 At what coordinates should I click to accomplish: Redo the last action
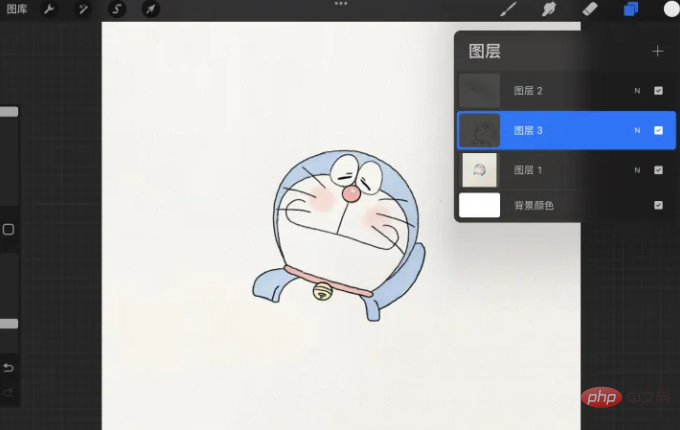[8, 393]
